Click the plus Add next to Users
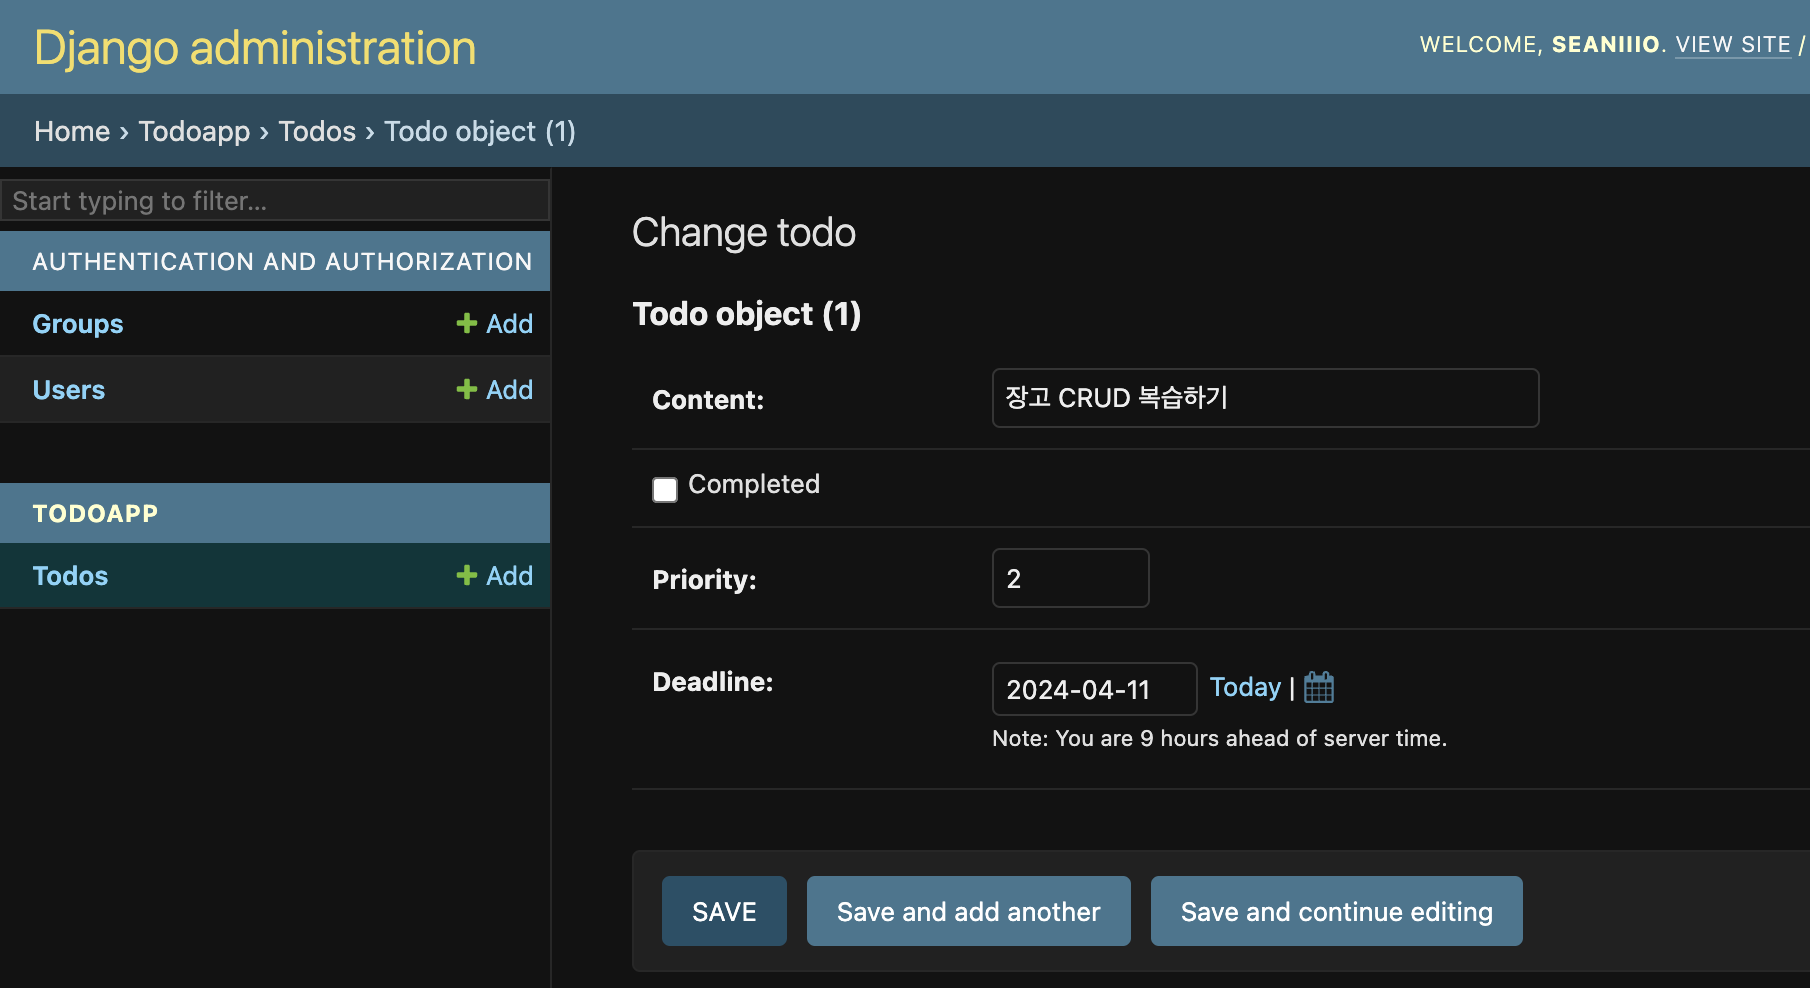Viewport: 1810px width, 988px height. (495, 390)
